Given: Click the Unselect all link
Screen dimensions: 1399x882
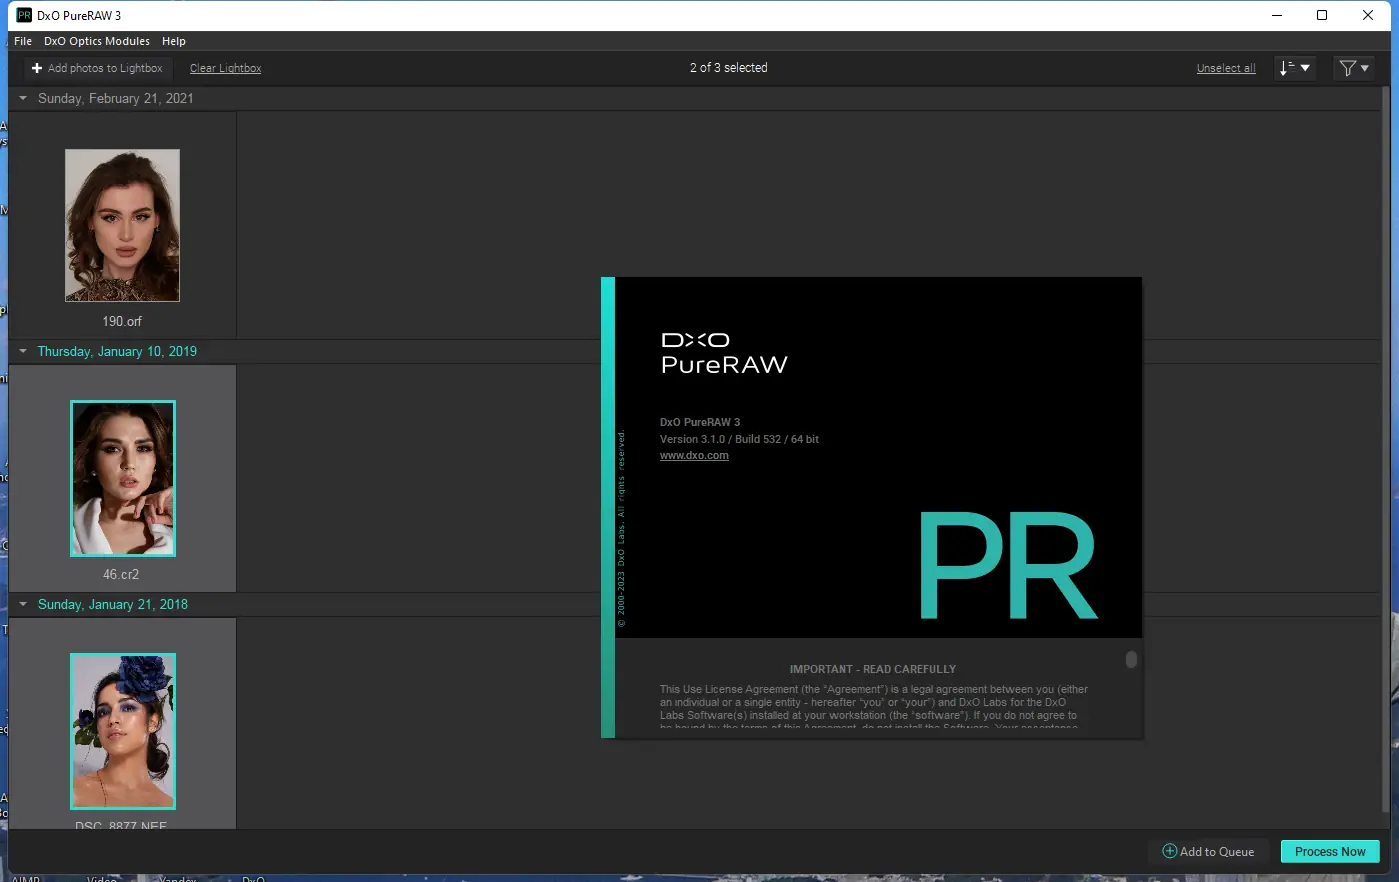Looking at the screenshot, I should point(1226,68).
